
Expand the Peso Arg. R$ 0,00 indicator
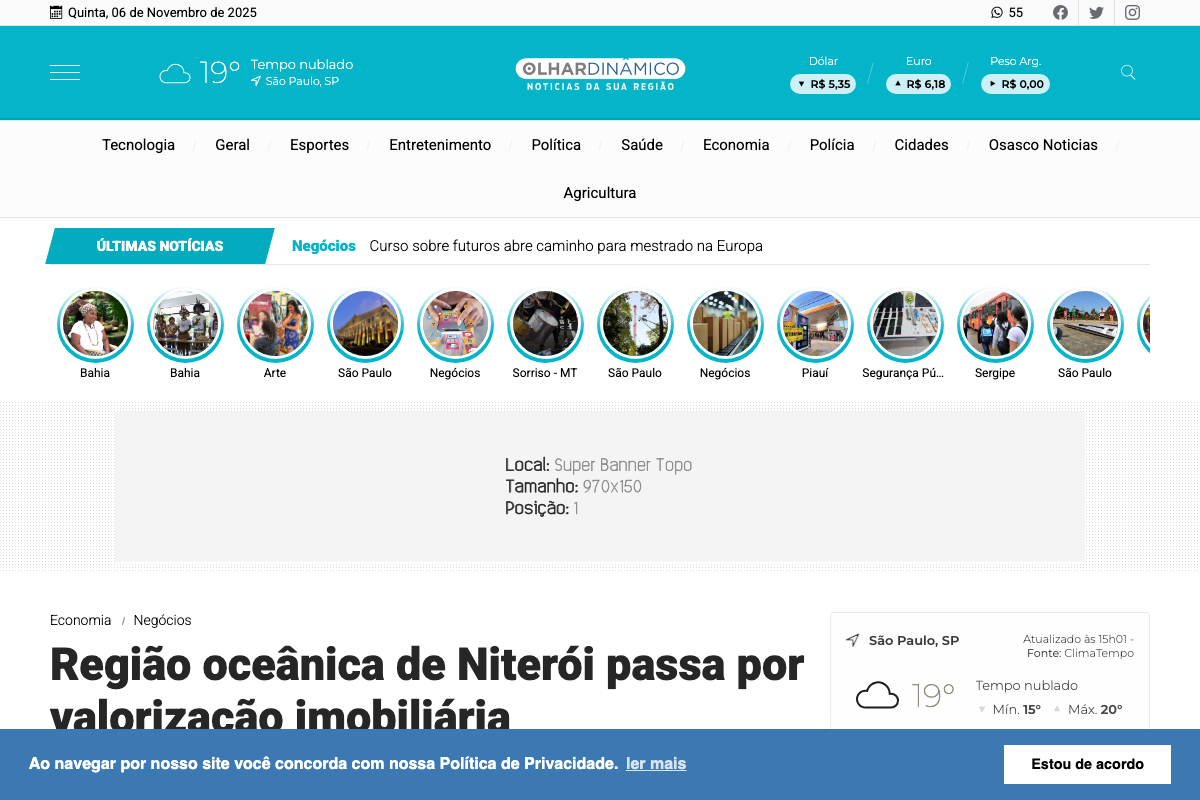pyautogui.click(x=1015, y=84)
